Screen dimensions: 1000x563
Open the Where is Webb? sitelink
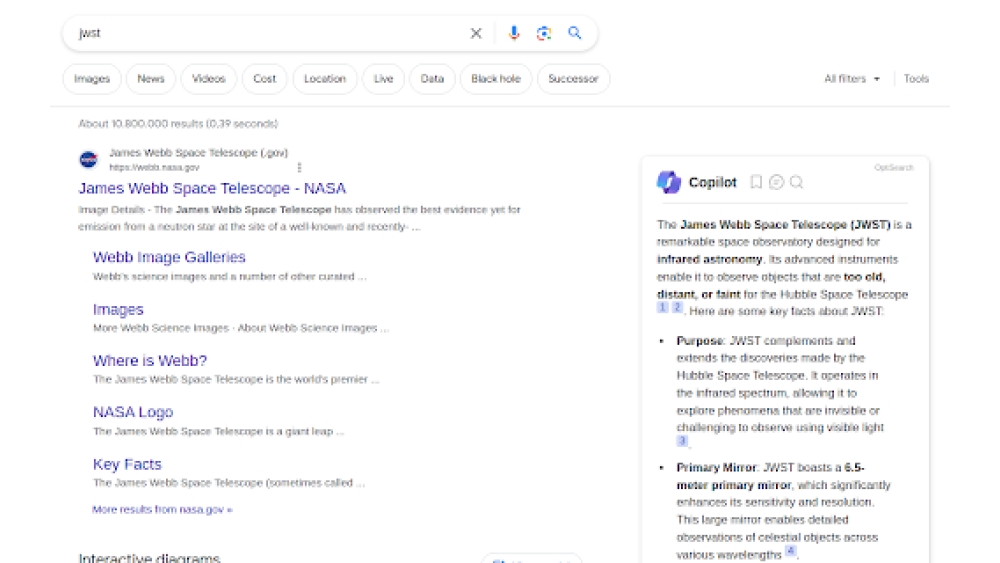click(150, 361)
